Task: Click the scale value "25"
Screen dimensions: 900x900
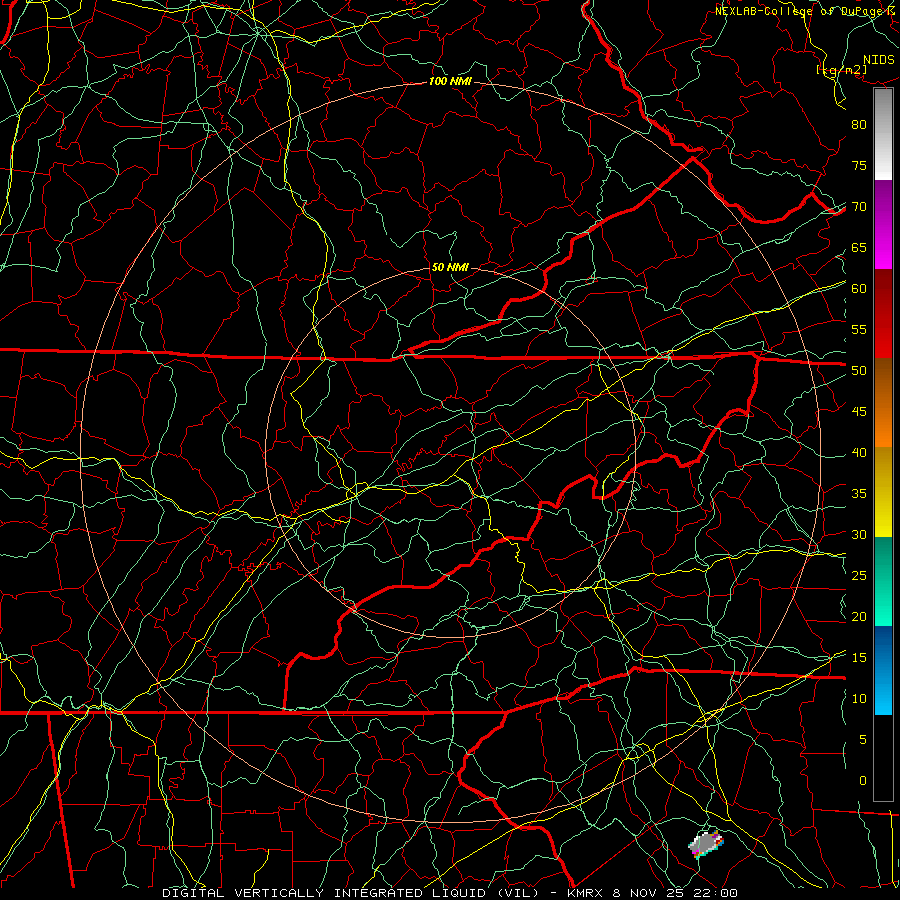Action: (859, 576)
